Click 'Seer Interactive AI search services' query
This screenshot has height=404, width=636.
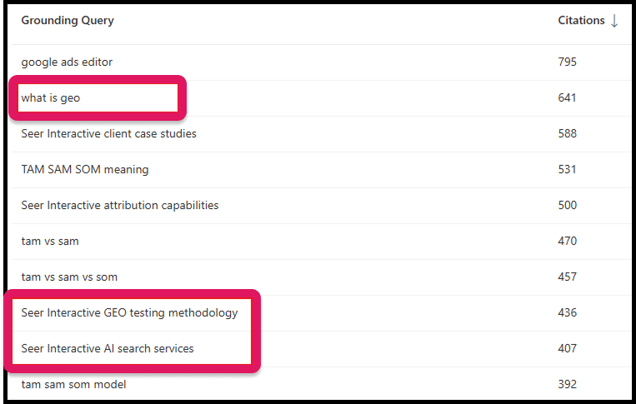coord(108,348)
